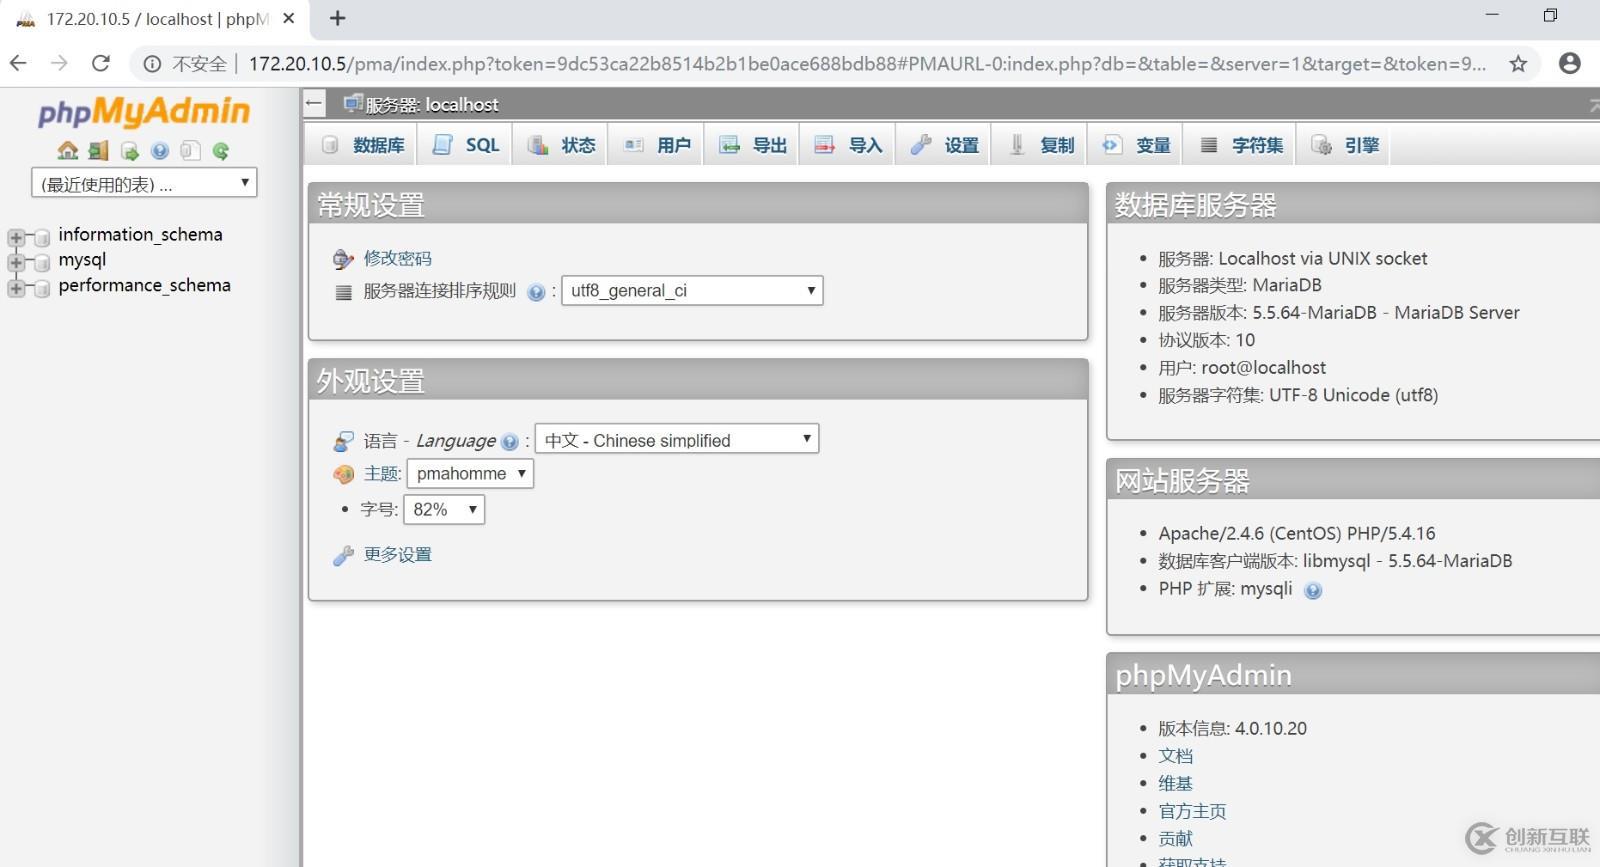Click the help icon after PHP 扩展 mysqli

coord(1313,591)
